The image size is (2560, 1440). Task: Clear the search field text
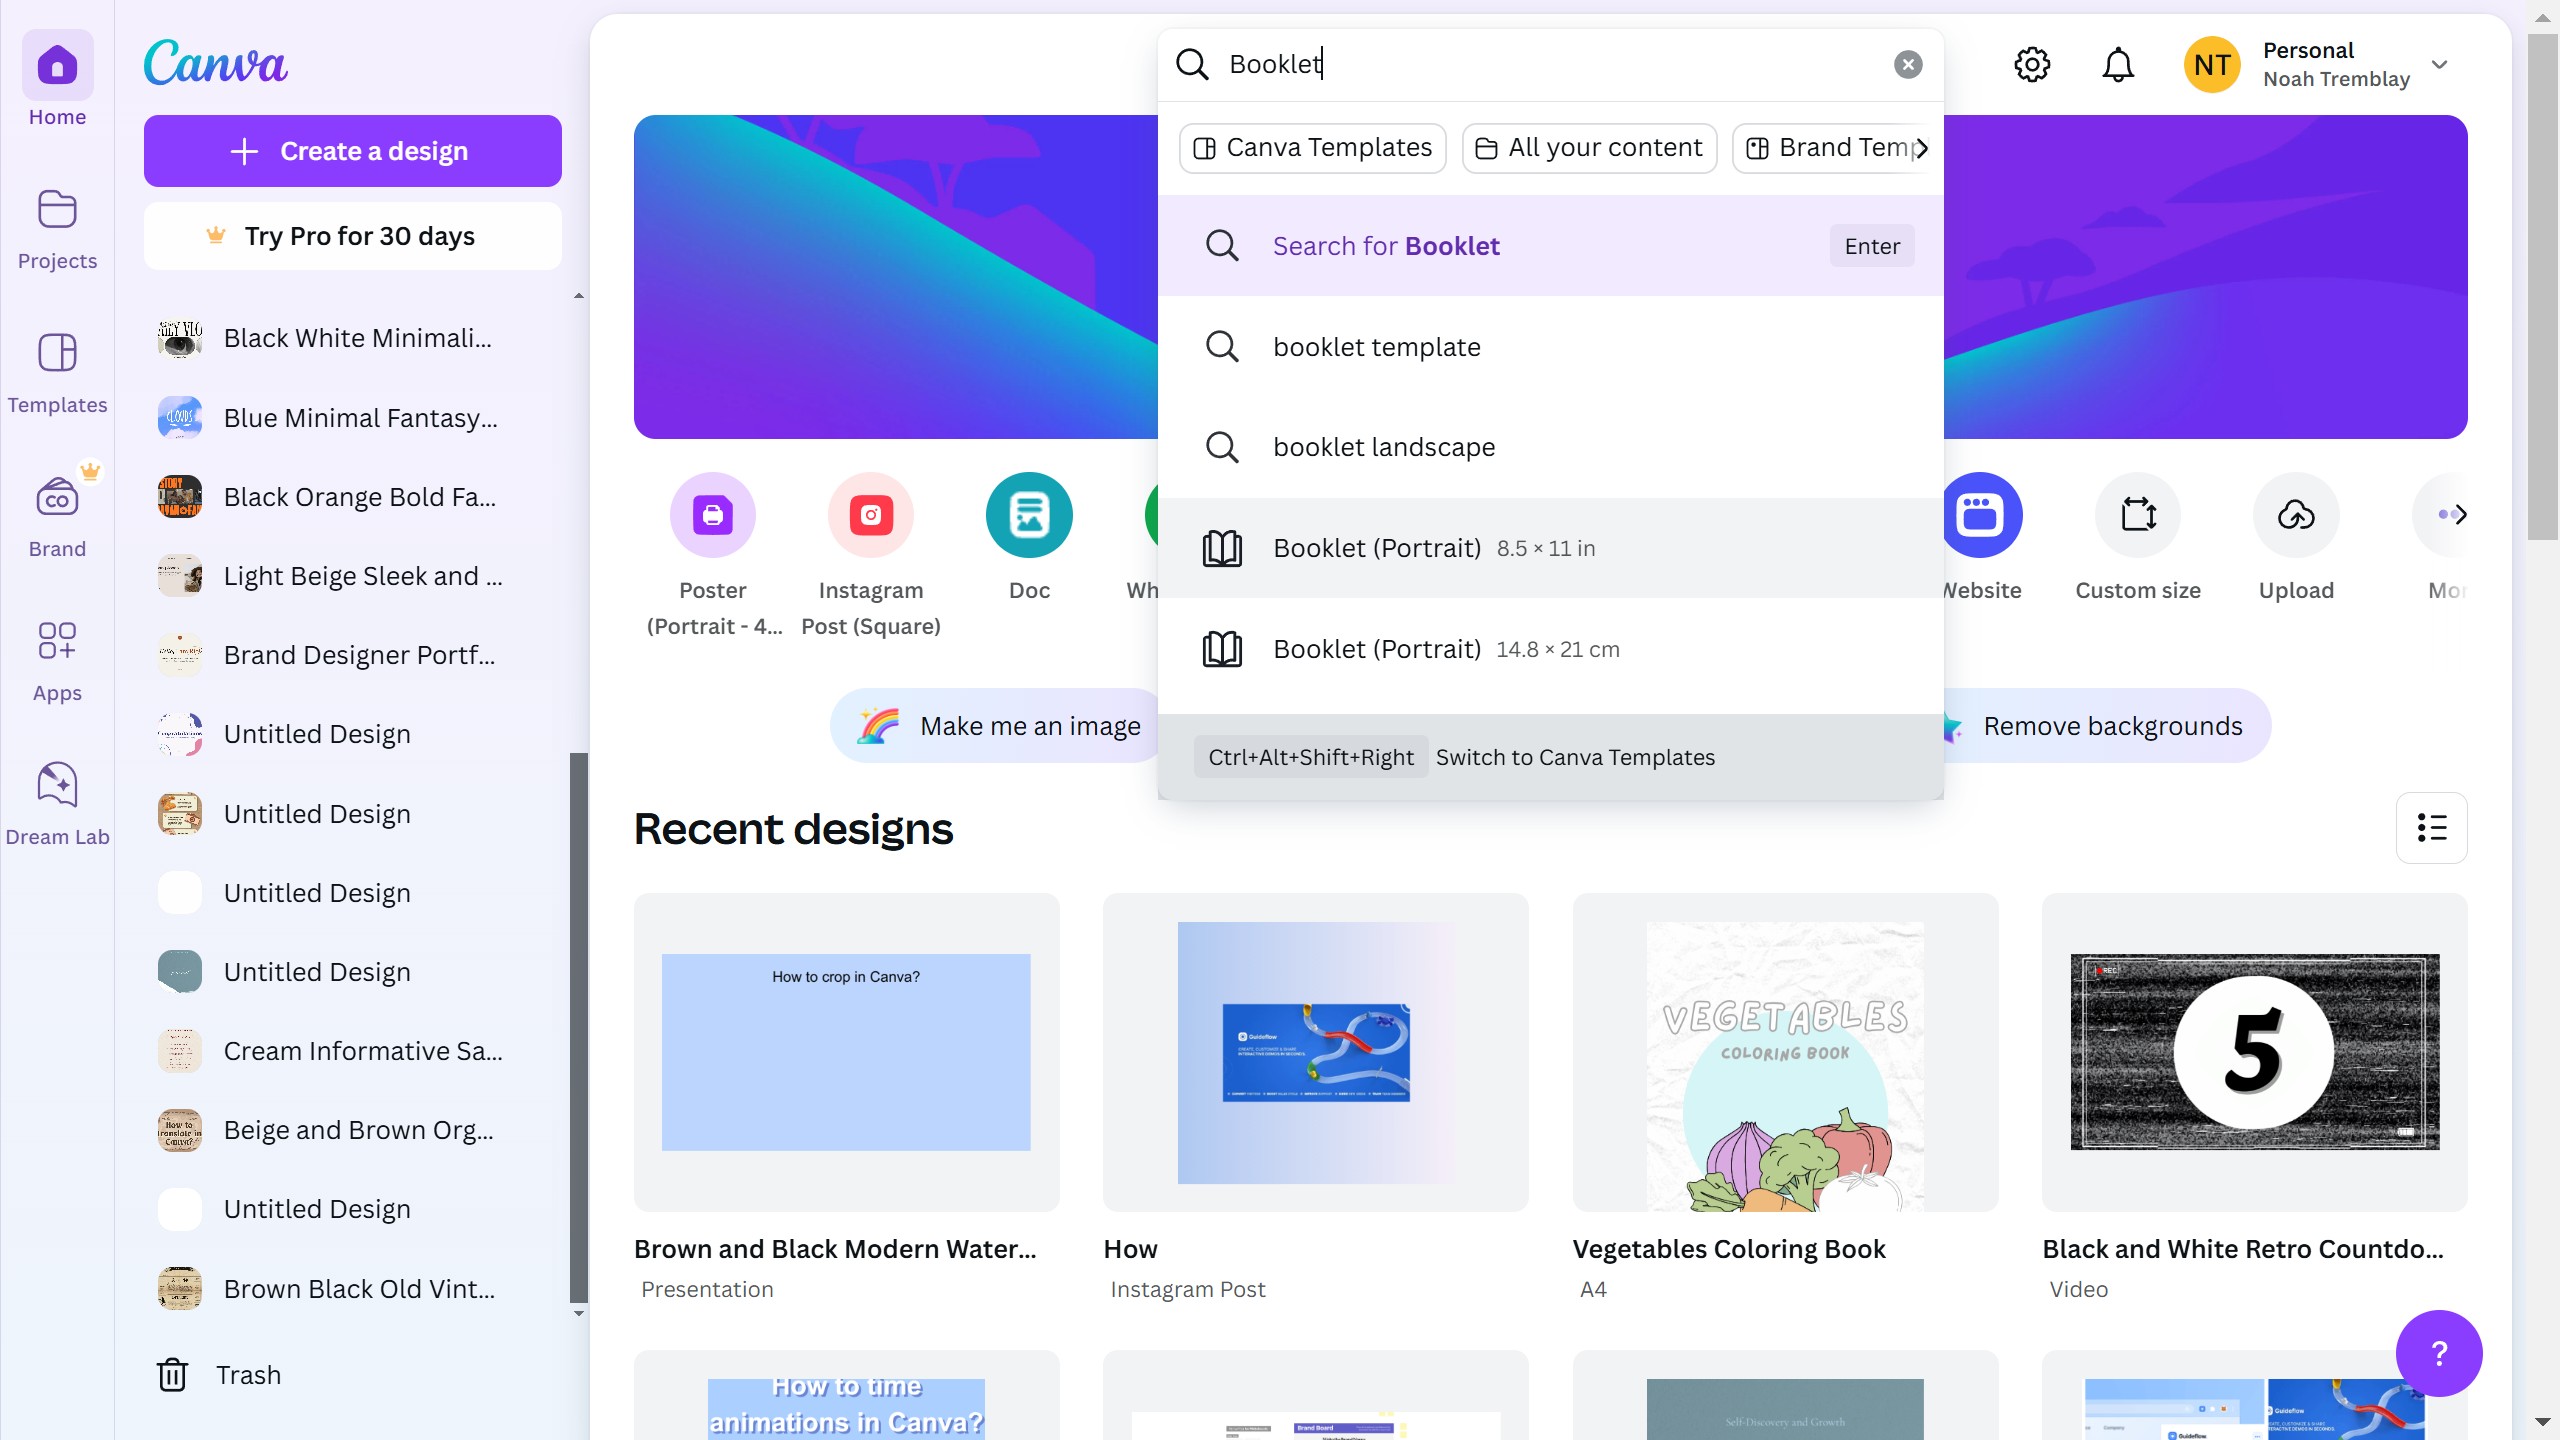1907,65
